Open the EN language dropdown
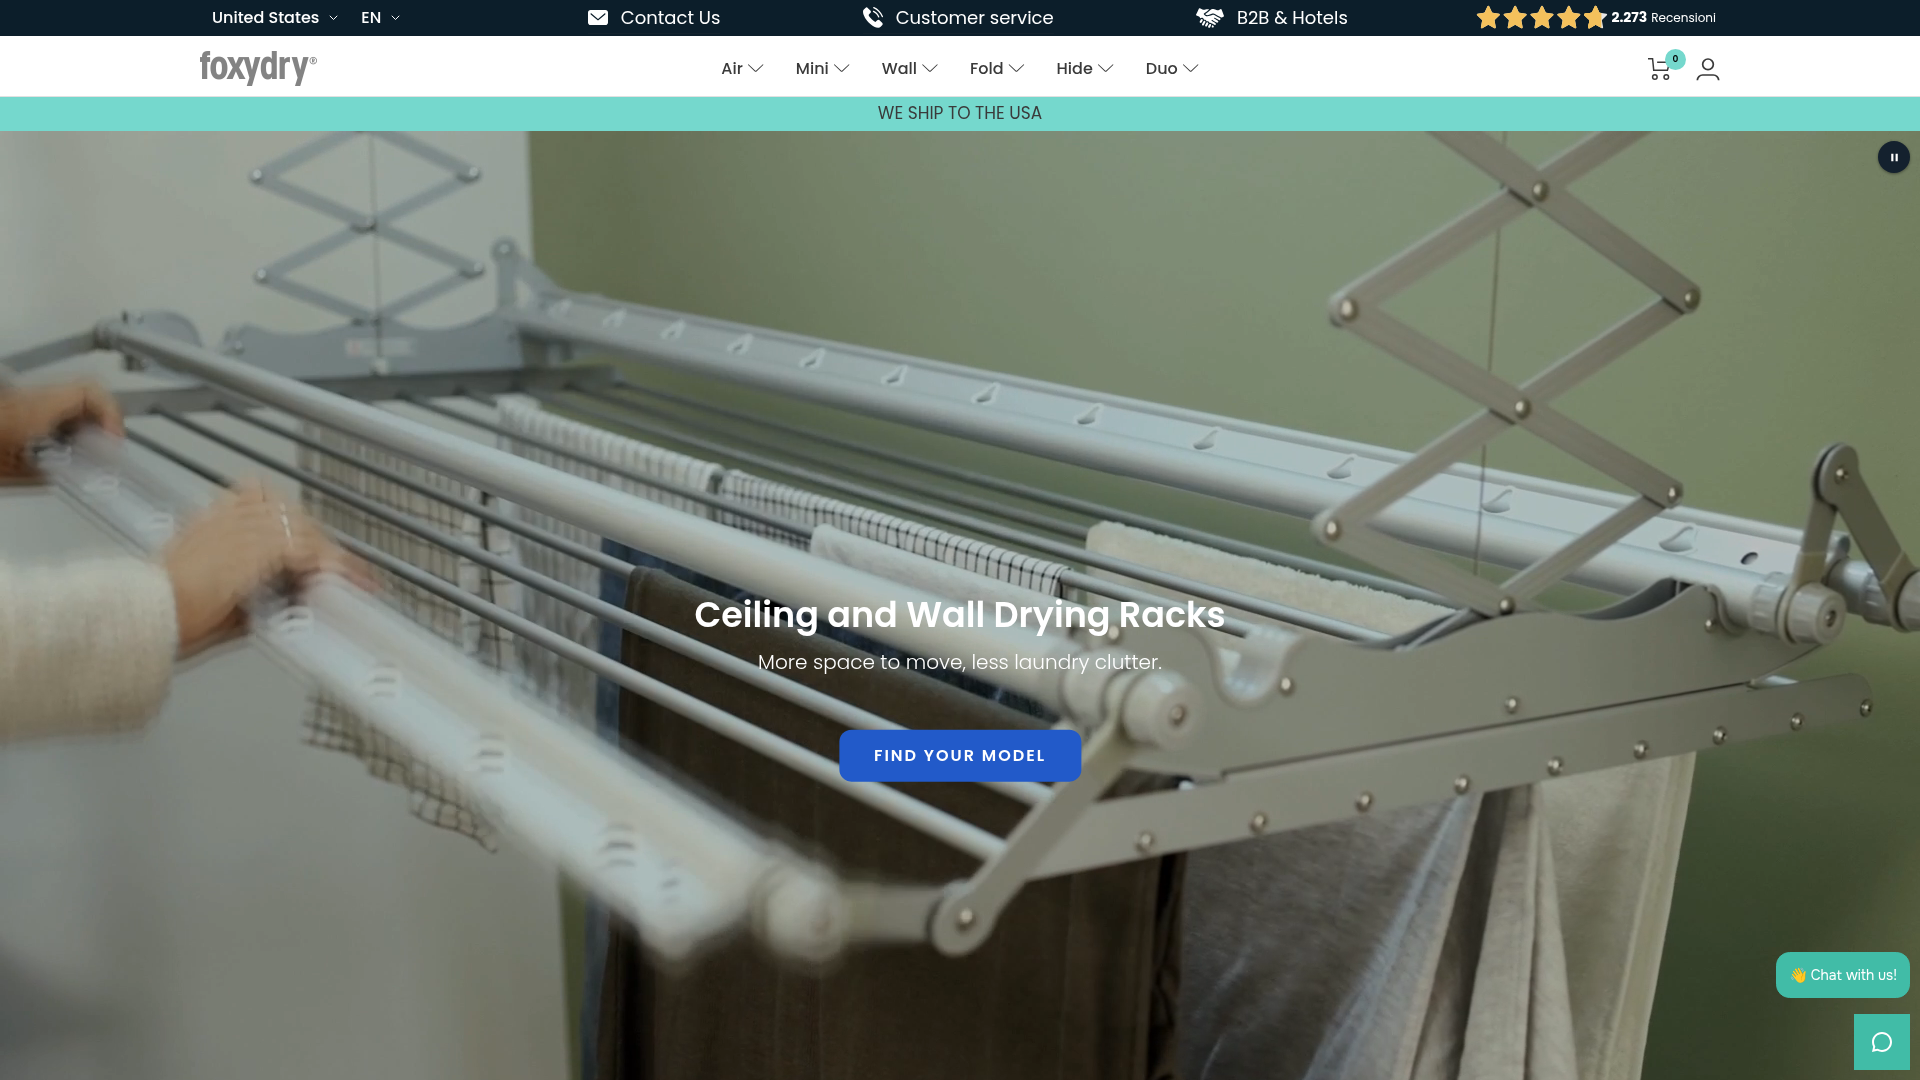The image size is (1920, 1080). pyautogui.click(x=380, y=18)
